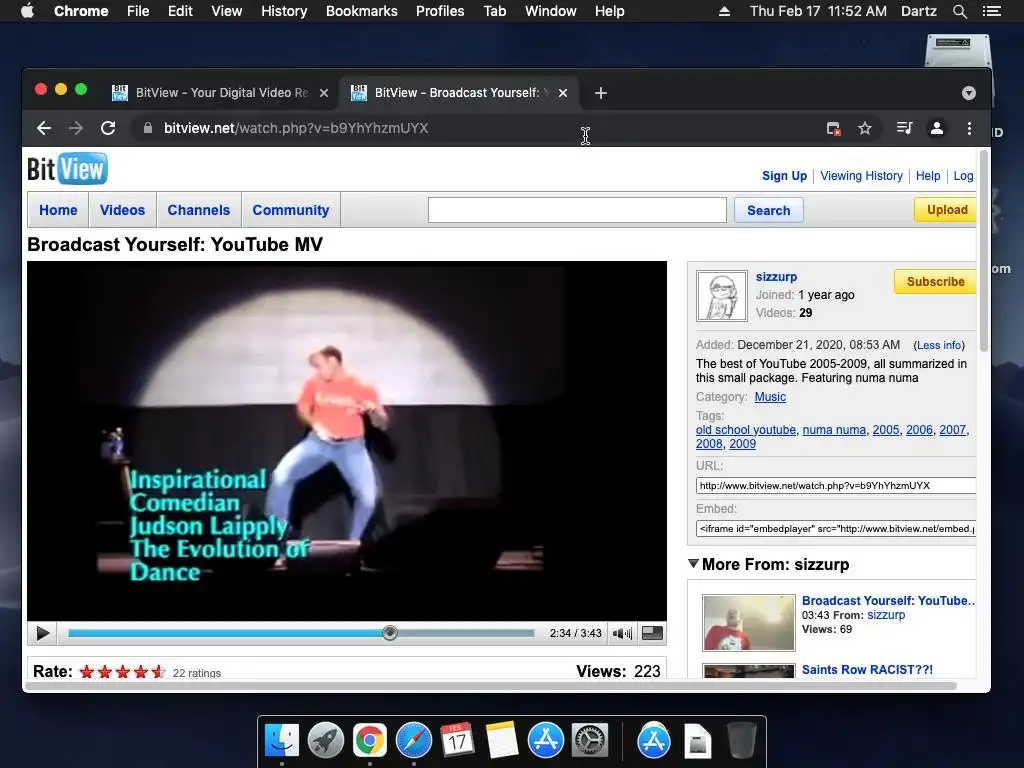
Task: Close the 'BitView - Broadcast Yourself' tab
Action: point(563,93)
